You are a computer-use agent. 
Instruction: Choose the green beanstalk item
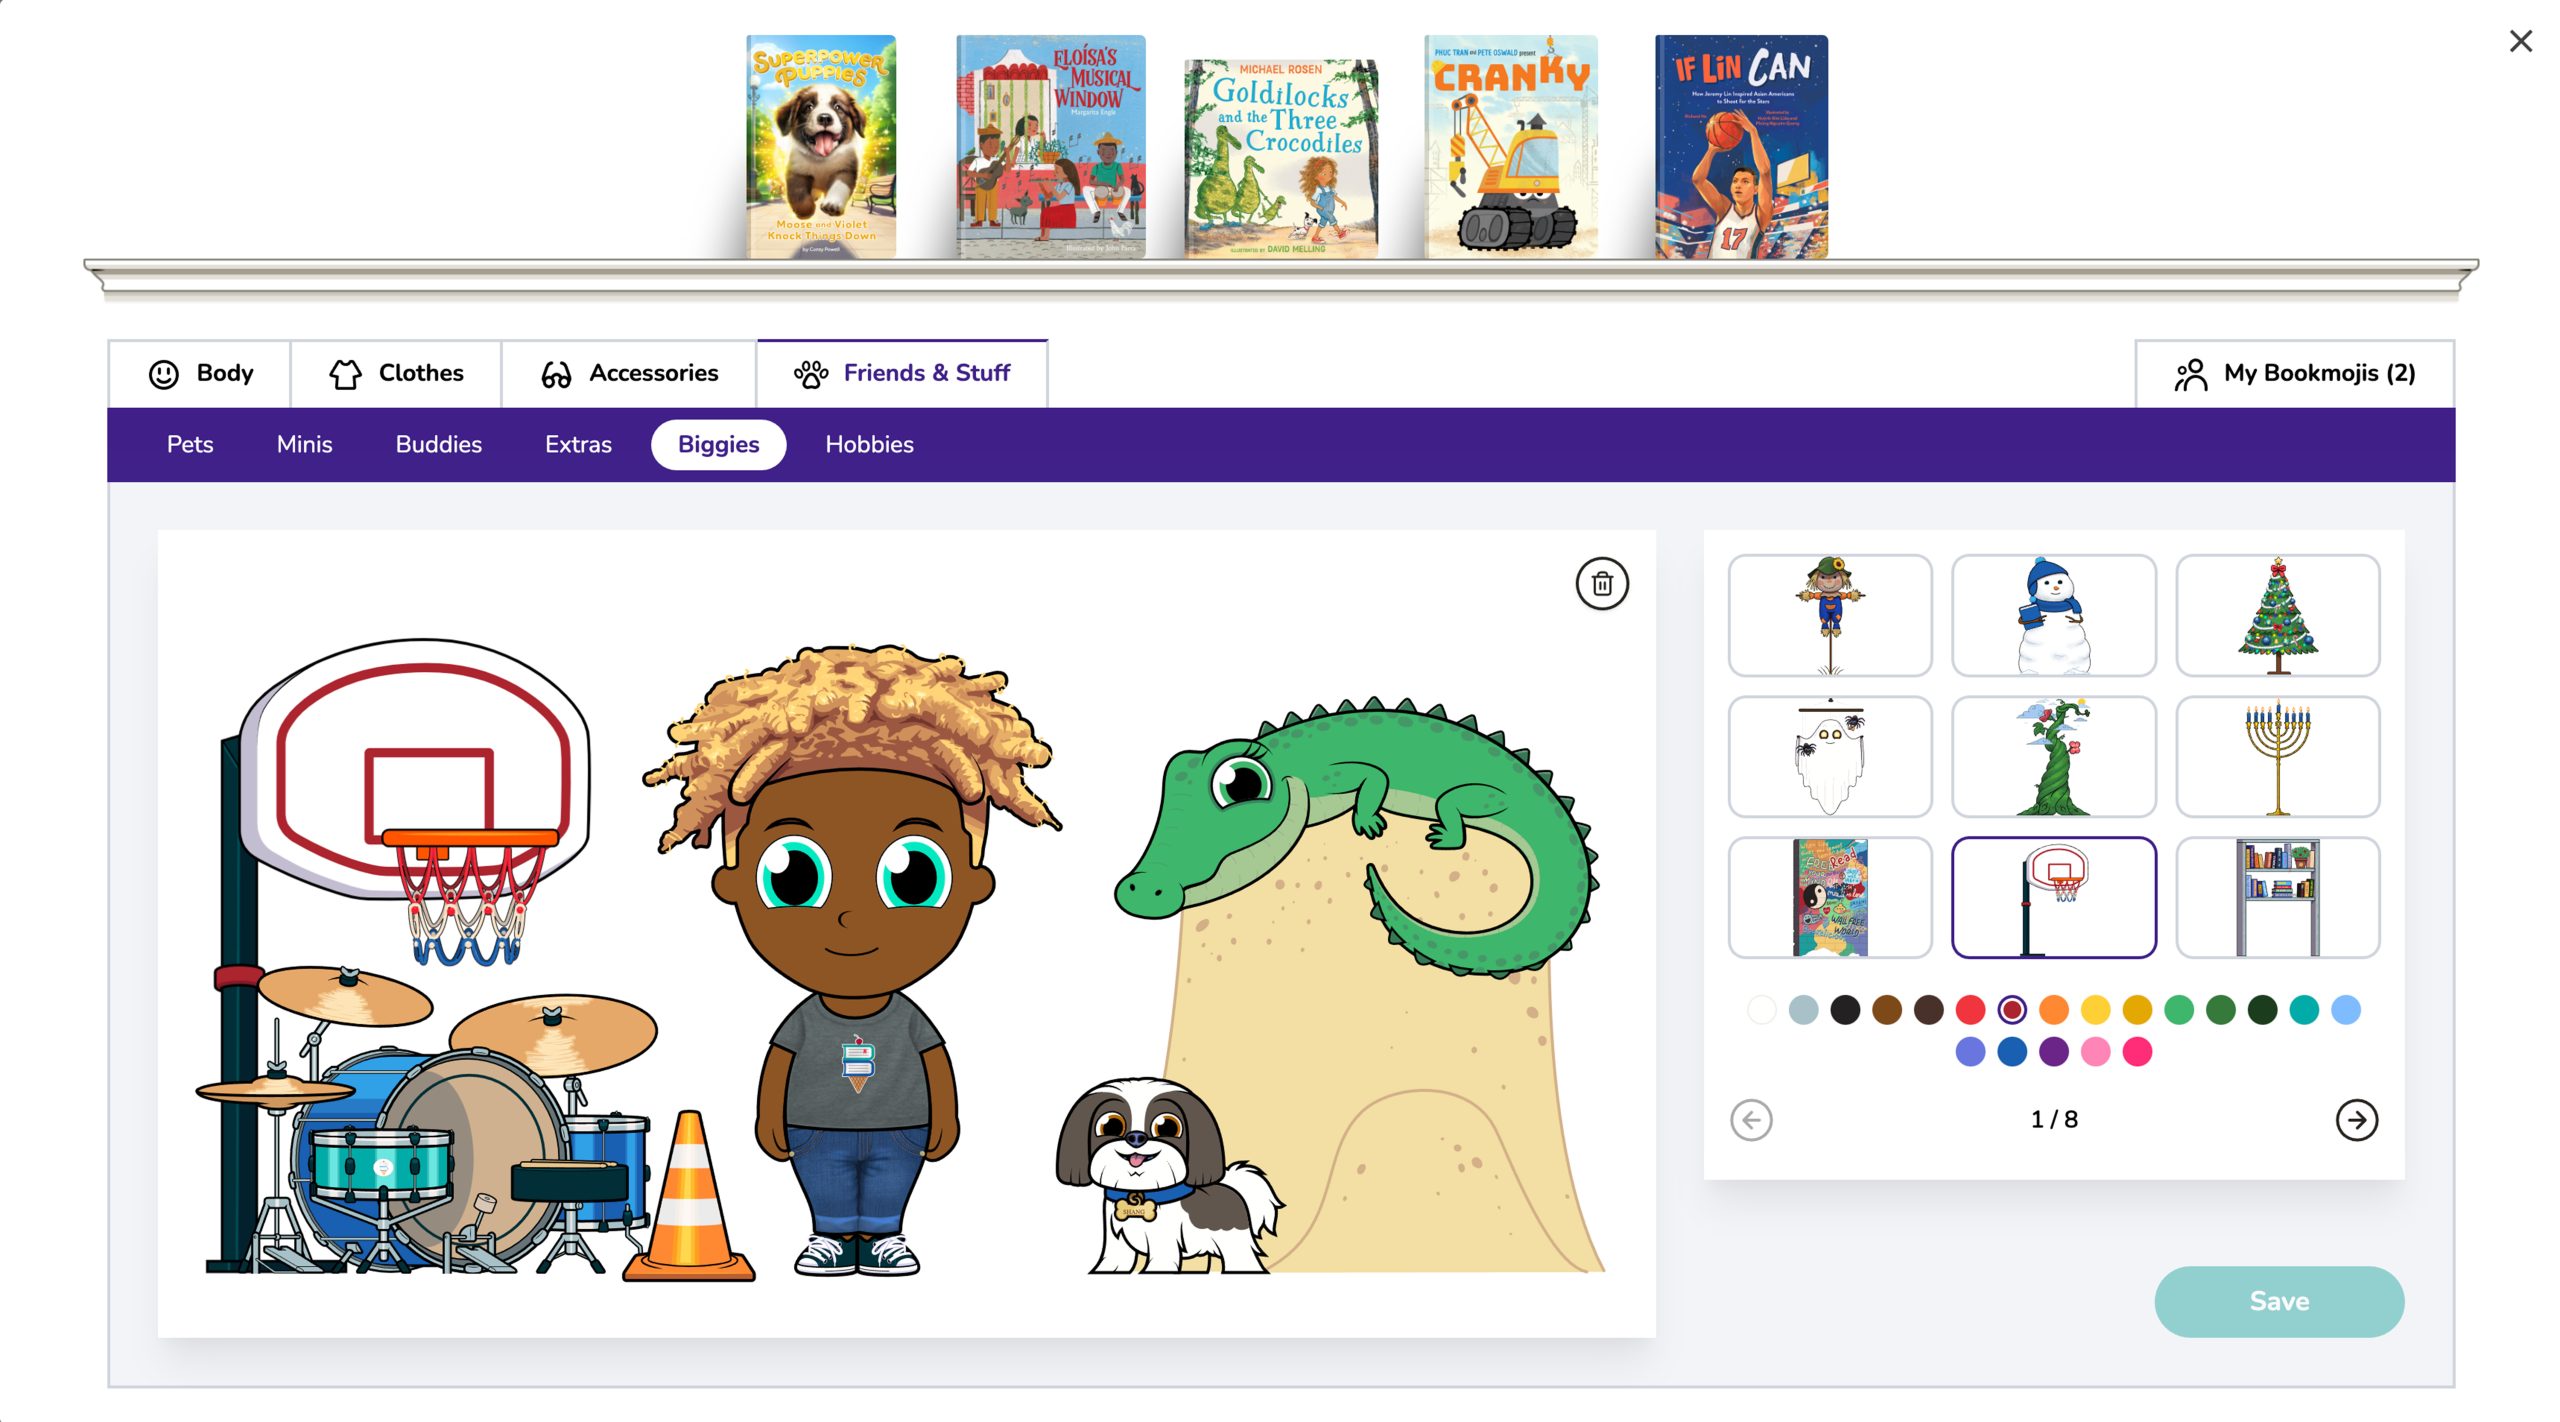click(2053, 756)
